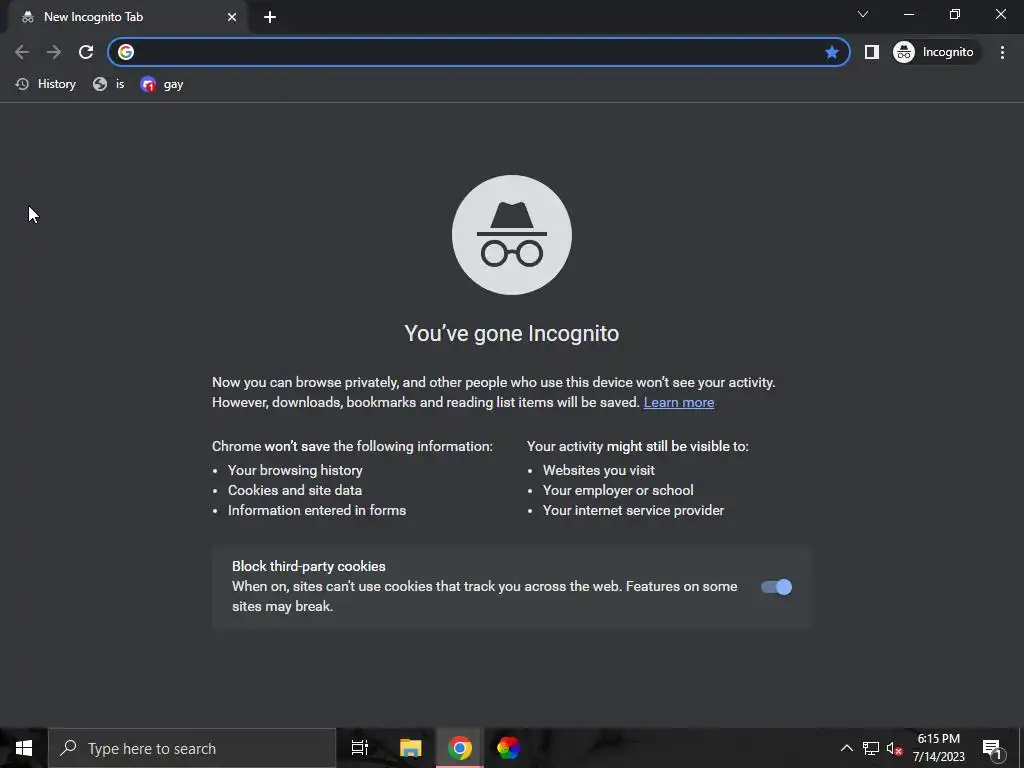
Task: Click the Google icon in address bar
Action: 126,52
